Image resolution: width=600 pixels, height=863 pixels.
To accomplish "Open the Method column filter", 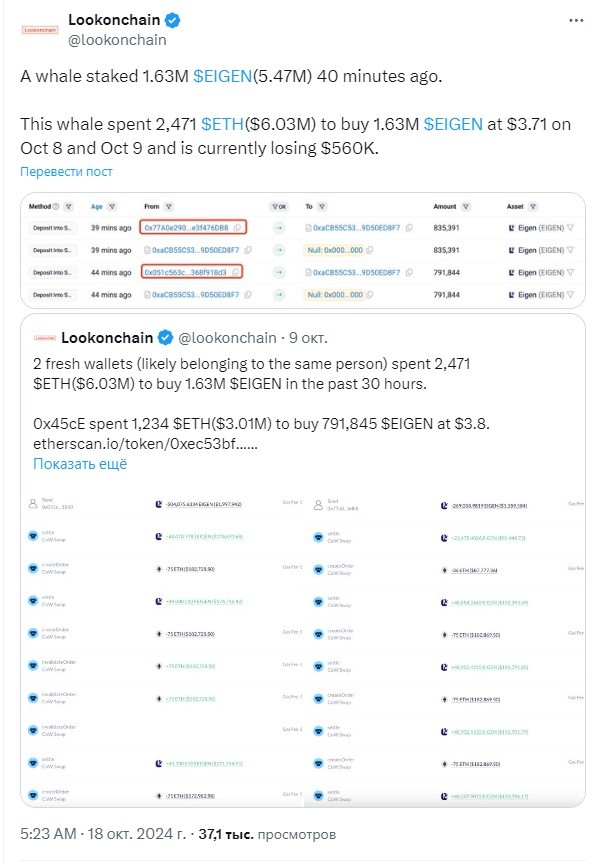I will 68,206.
